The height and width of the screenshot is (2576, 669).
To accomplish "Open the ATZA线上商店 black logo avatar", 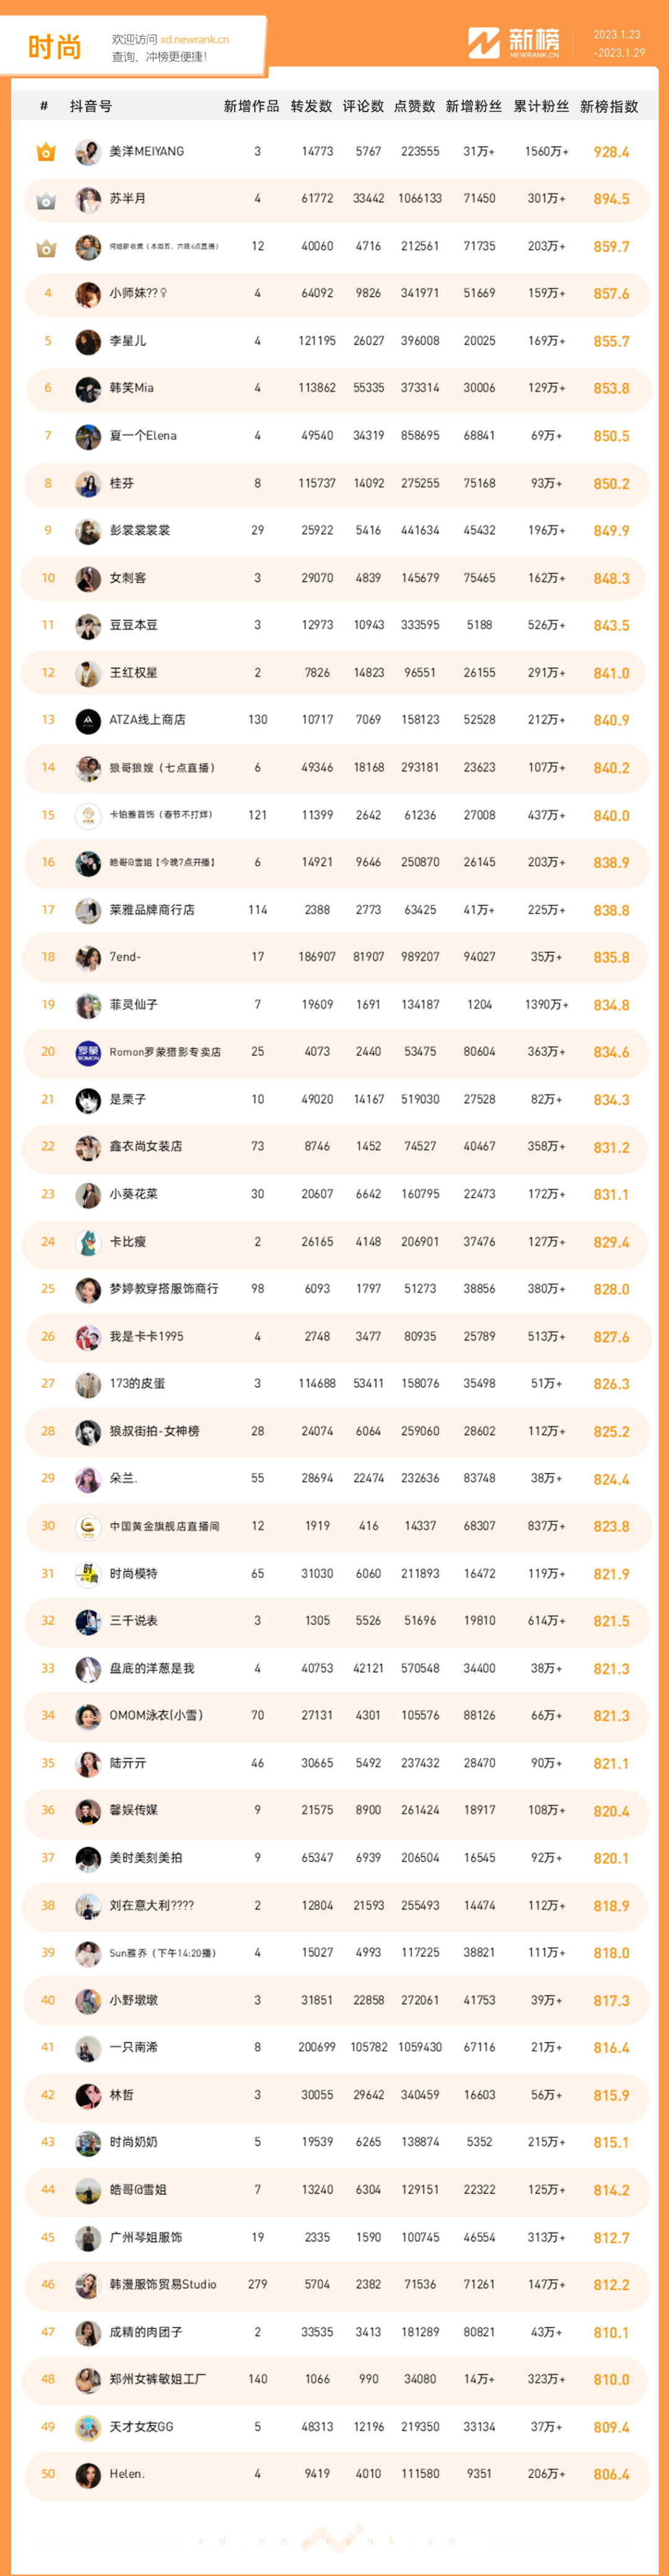I will [88, 720].
